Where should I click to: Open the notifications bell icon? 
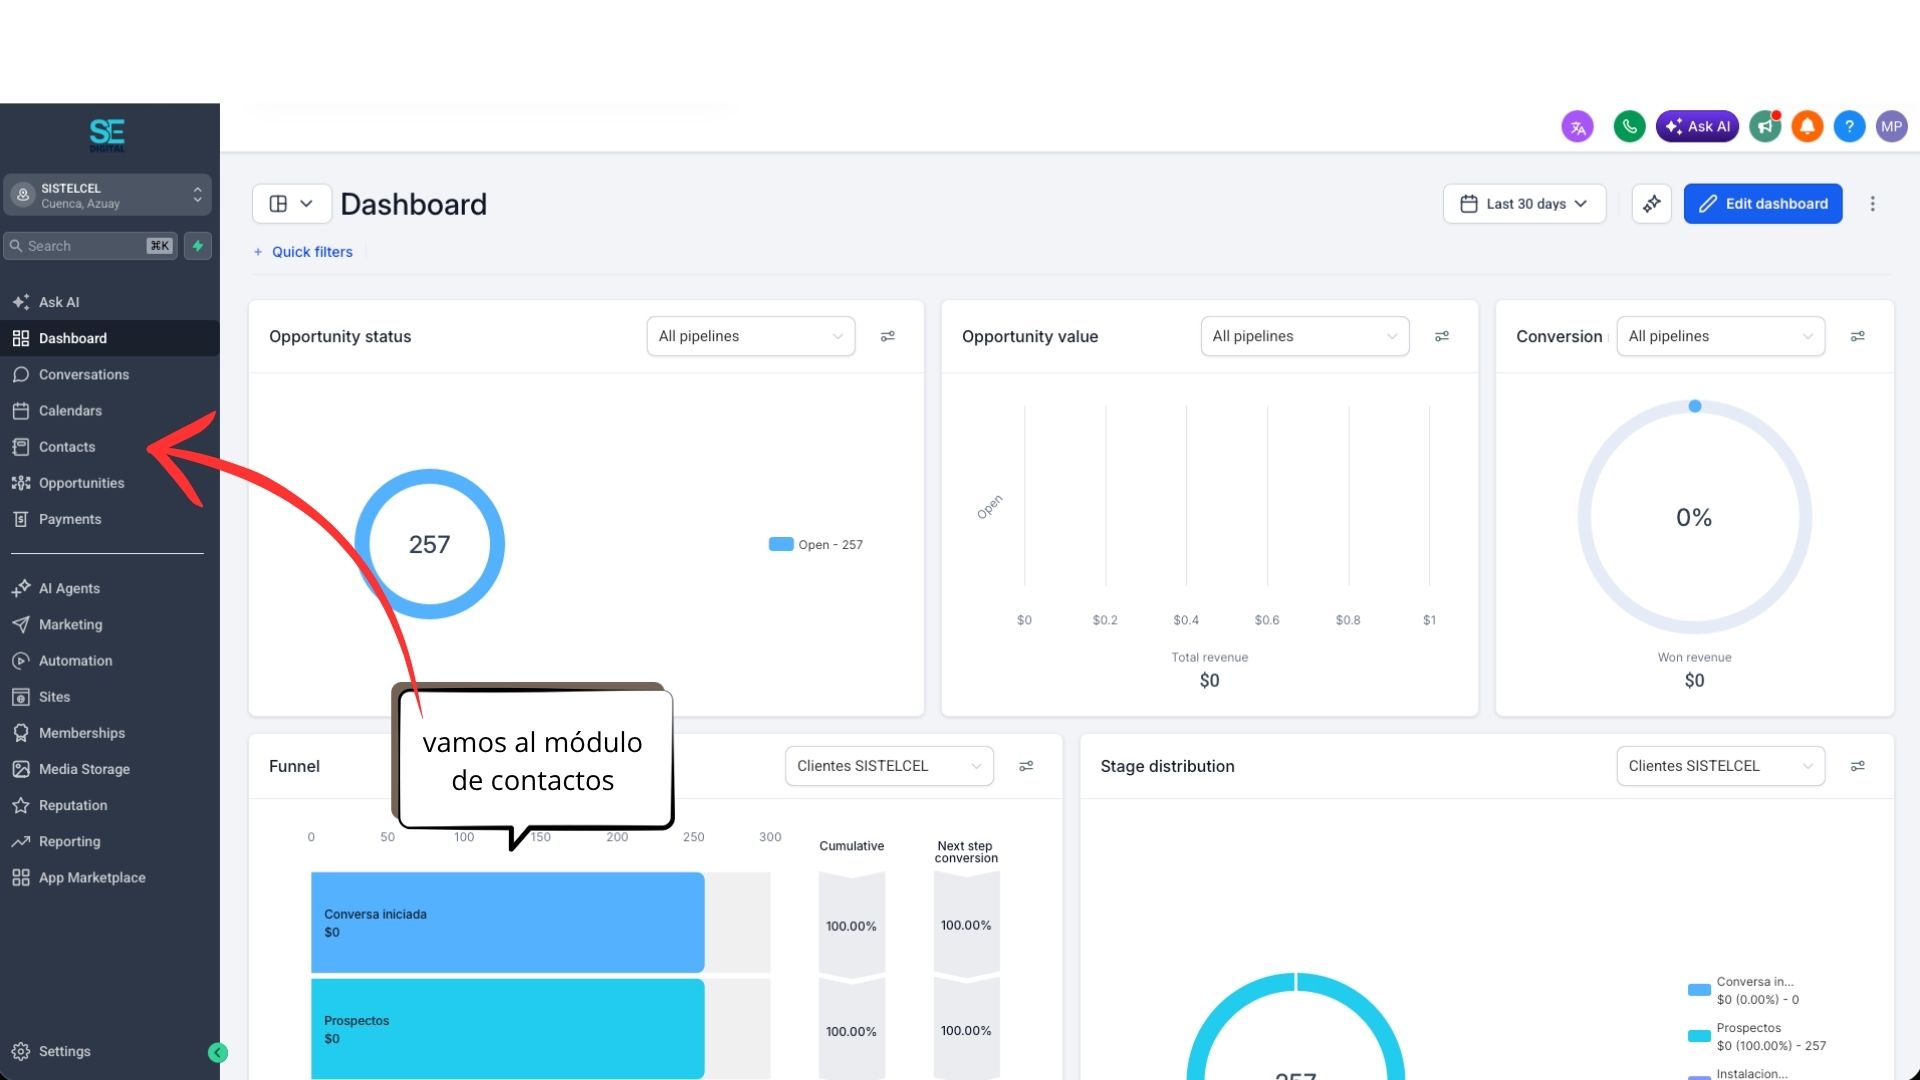tap(1807, 127)
